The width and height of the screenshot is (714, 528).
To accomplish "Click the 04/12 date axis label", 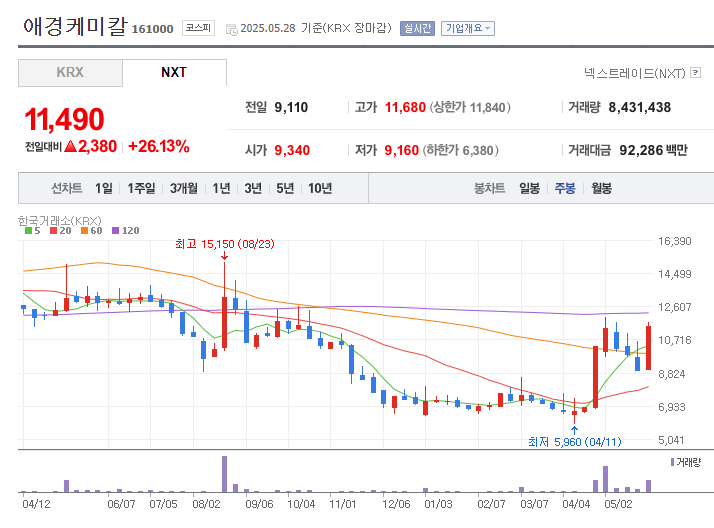I will 36,504.
